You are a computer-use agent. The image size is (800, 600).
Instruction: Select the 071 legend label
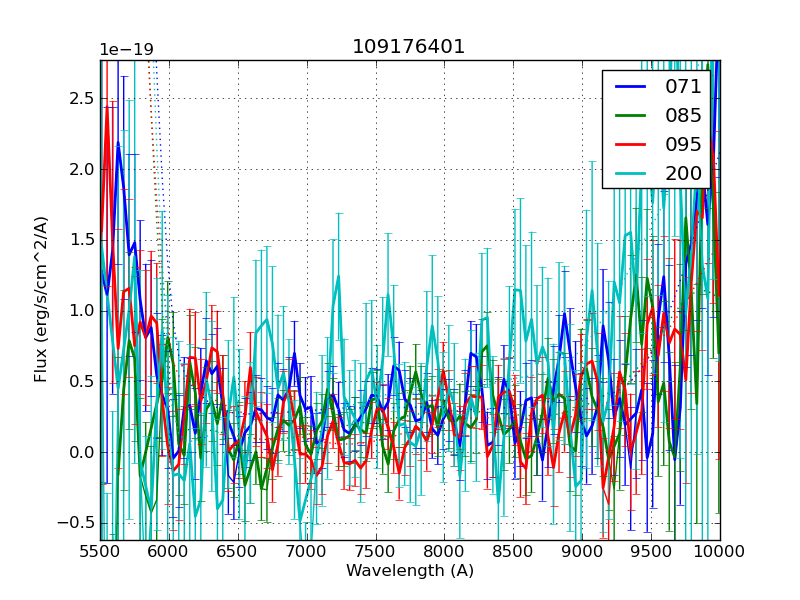point(683,87)
